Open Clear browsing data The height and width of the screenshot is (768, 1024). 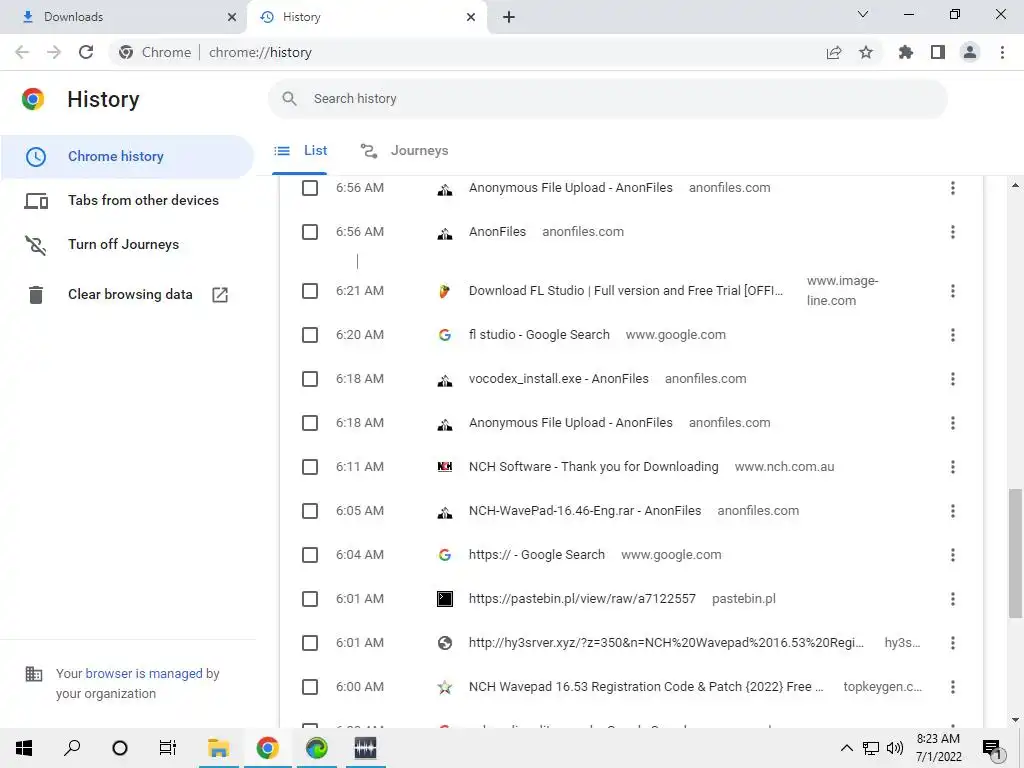pyautogui.click(x=127, y=295)
